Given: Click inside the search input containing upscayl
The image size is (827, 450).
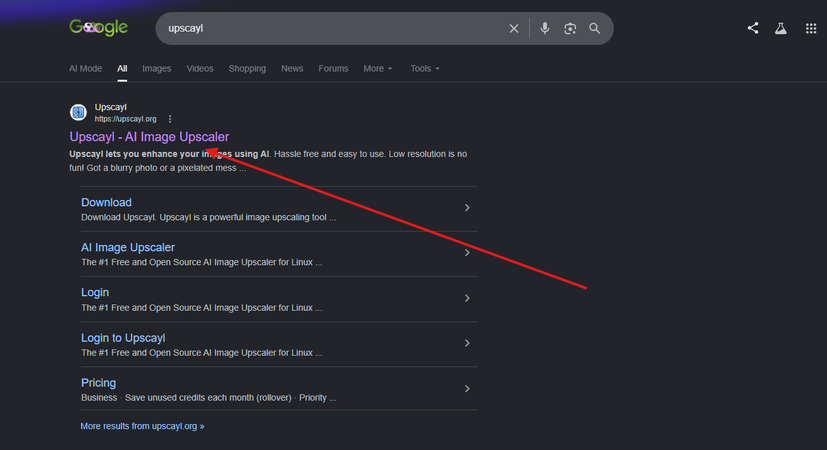Looking at the screenshot, I should [332, 28].
